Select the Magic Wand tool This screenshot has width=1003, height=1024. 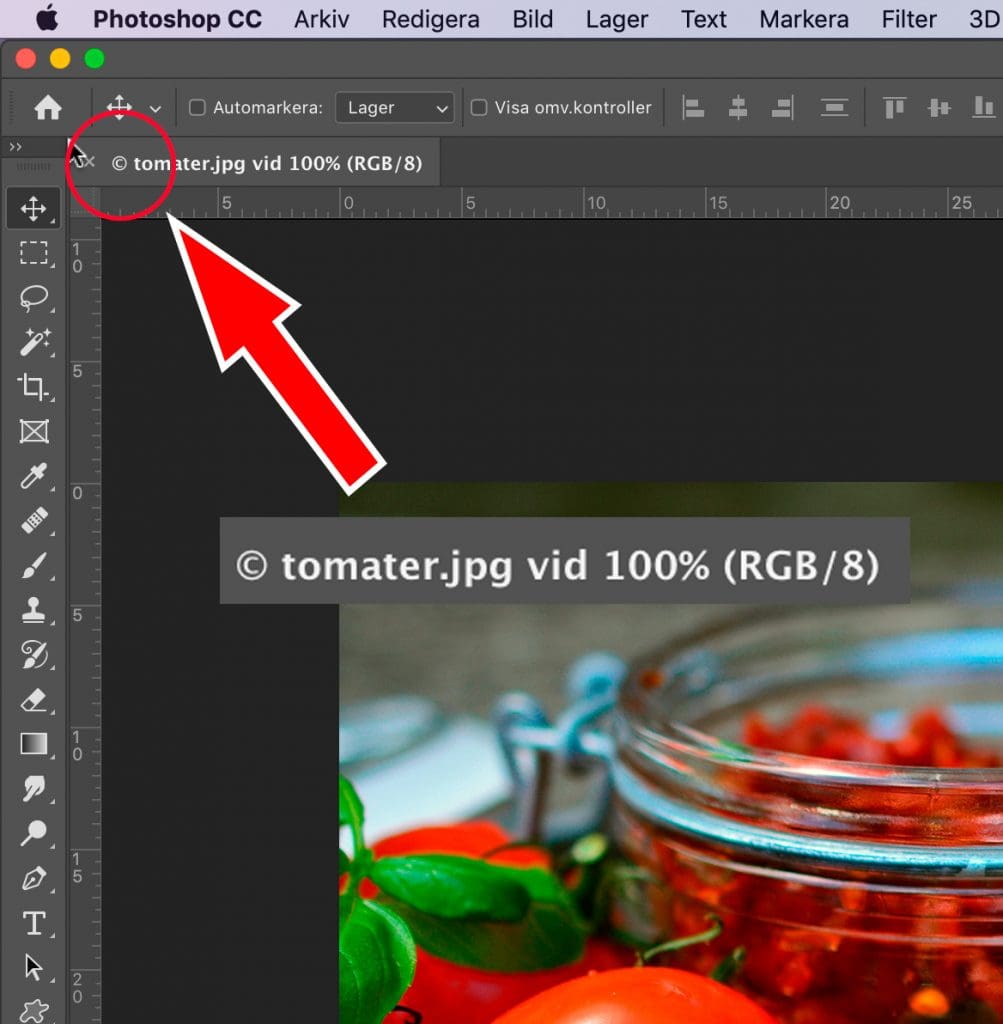[33, 342]
